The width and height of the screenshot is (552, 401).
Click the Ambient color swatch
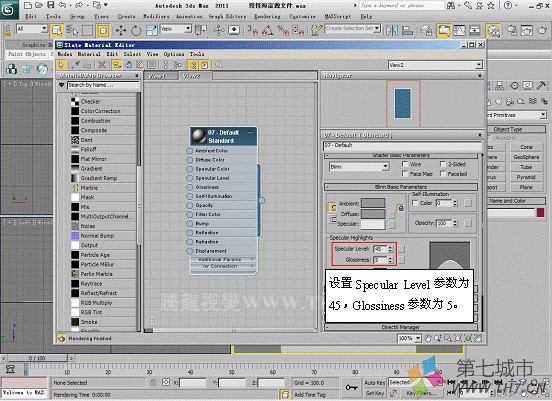(373, 203)
